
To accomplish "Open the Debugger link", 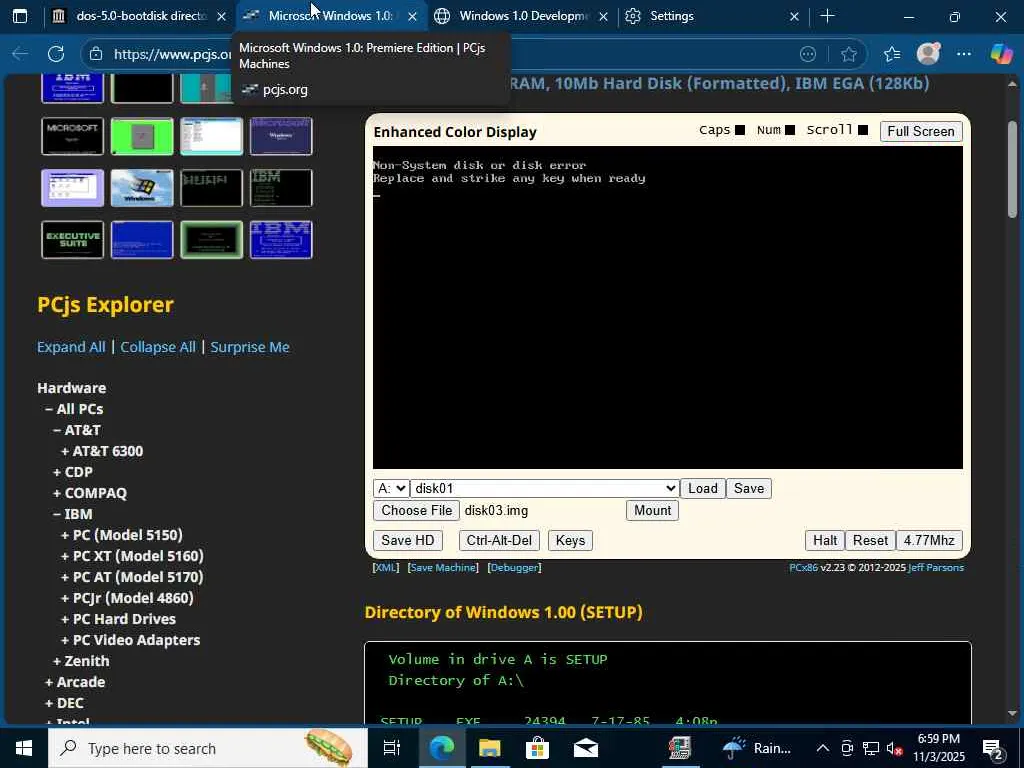I will [514, 568].
